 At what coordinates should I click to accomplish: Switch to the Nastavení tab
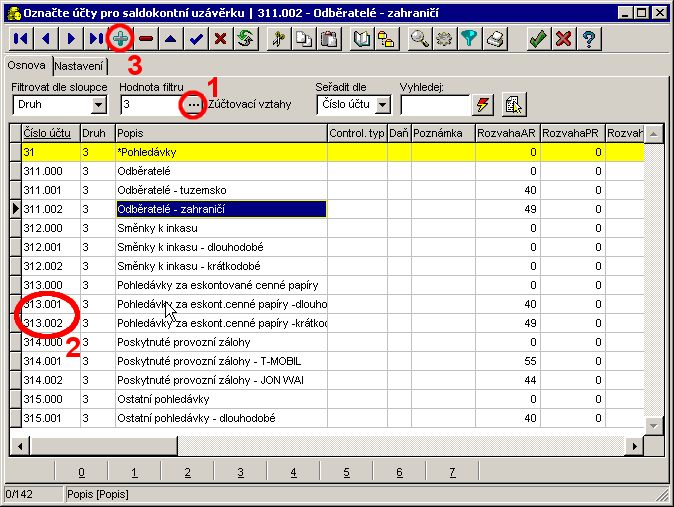79,65
